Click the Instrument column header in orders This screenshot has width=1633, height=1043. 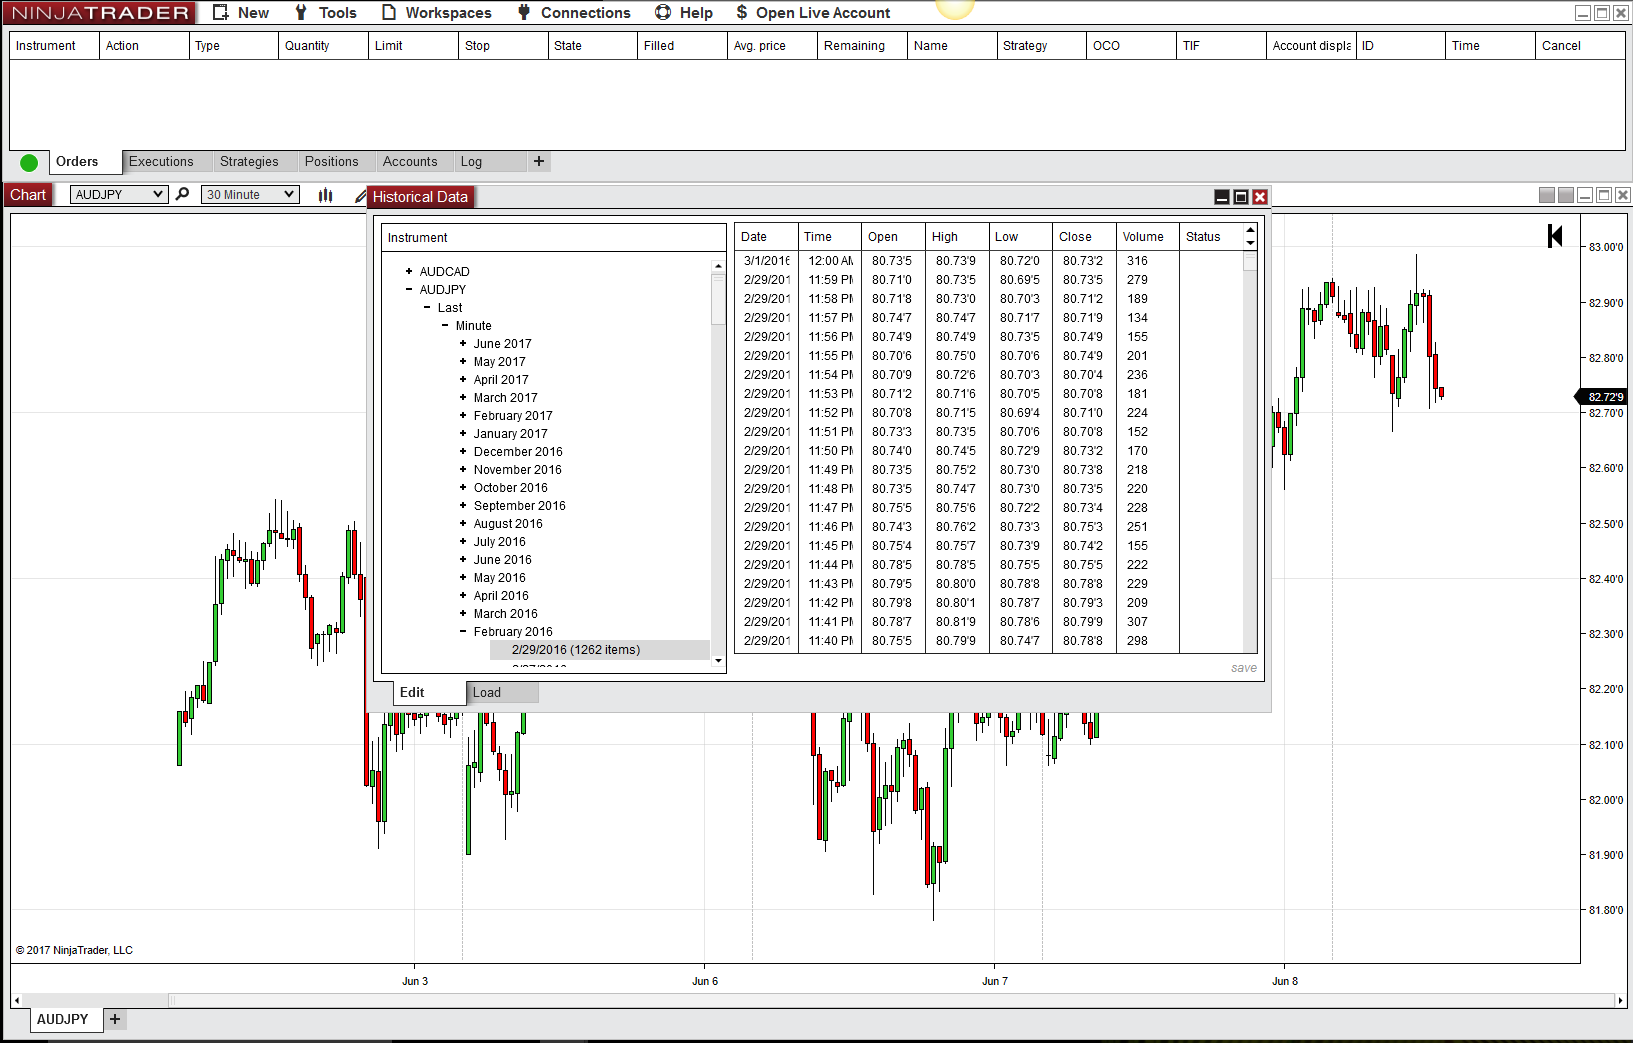pyautogui.click(x=54, y=46)
